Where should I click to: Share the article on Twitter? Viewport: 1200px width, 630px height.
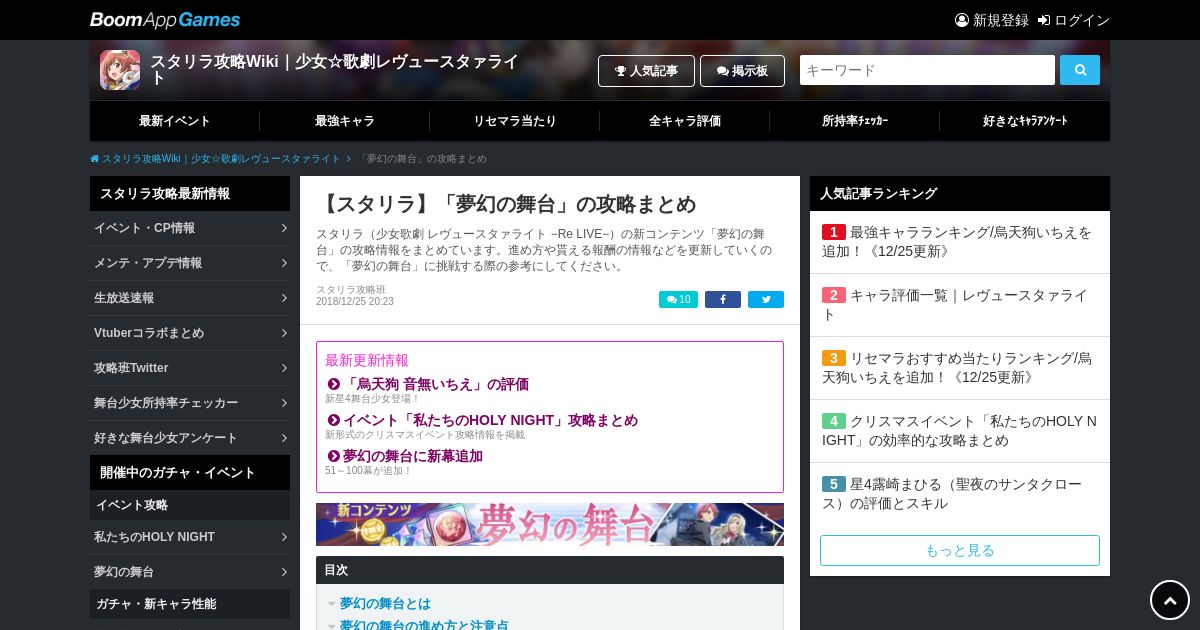coord(766,299)
